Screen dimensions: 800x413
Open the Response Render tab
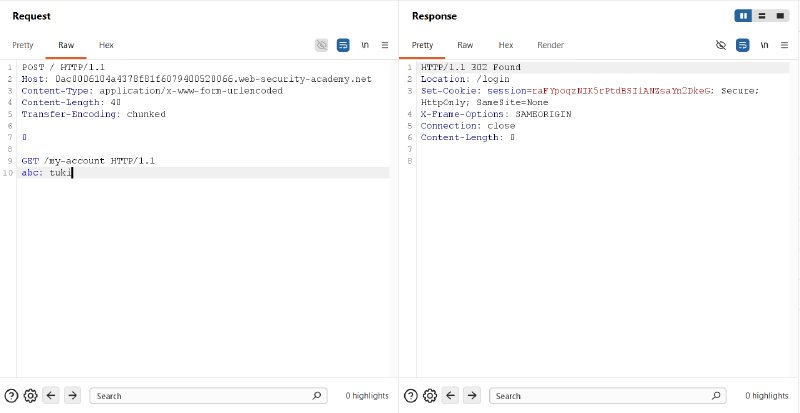pos(551,45)
